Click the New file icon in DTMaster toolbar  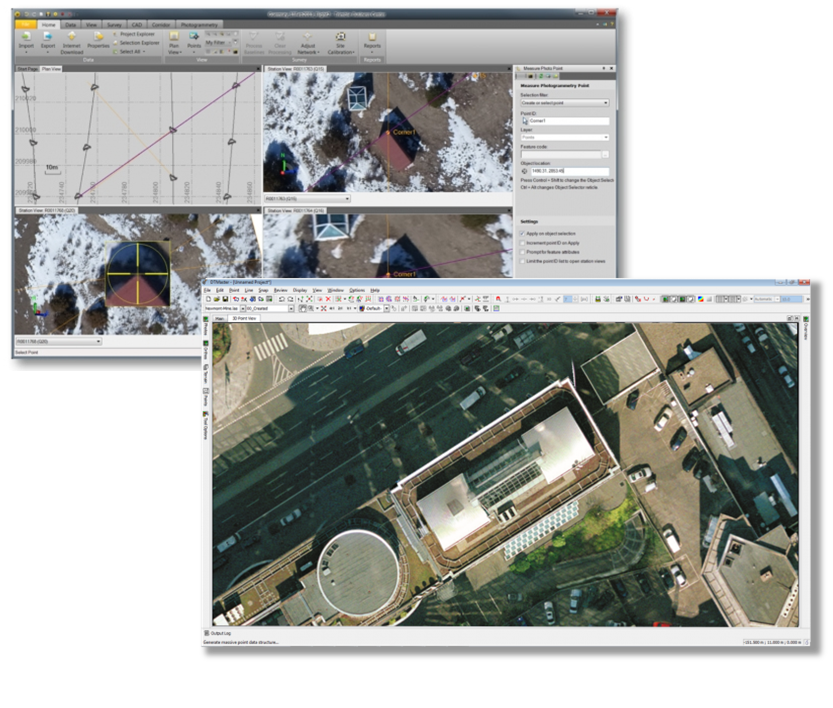point(209,299)
